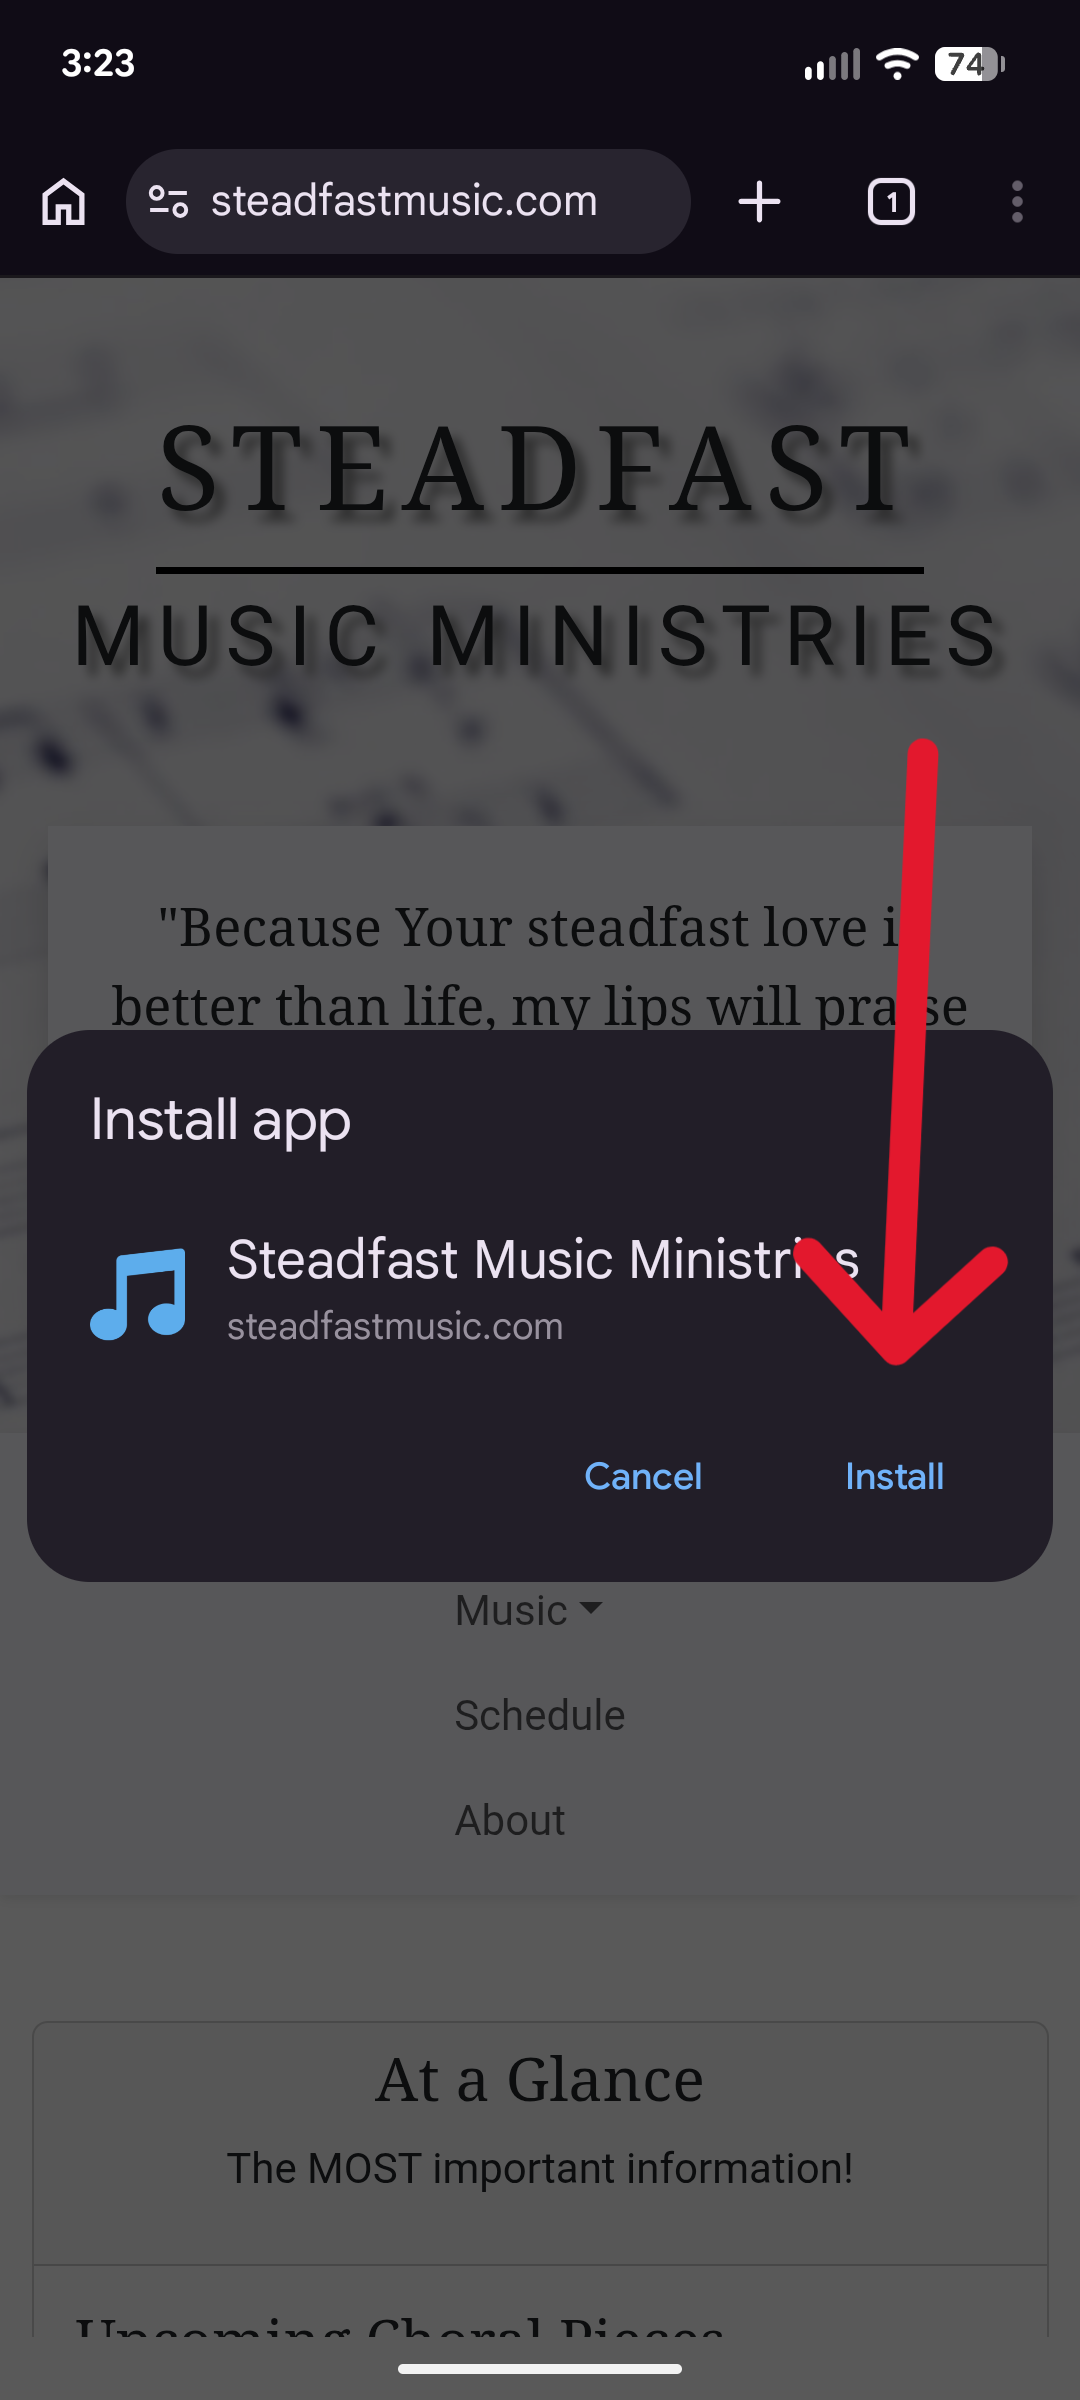
Task: Tap the At a Glance card heading
Action: [540, 2080]
